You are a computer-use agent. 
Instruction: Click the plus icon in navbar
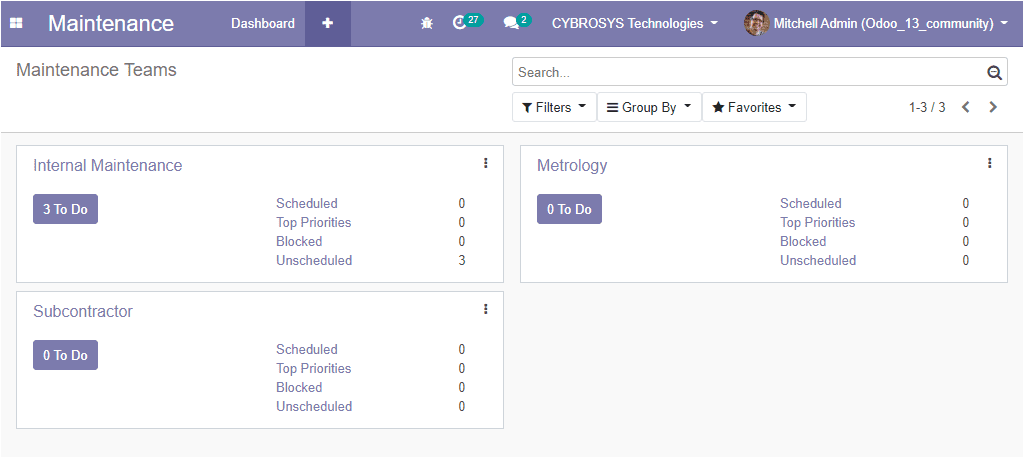327,23
